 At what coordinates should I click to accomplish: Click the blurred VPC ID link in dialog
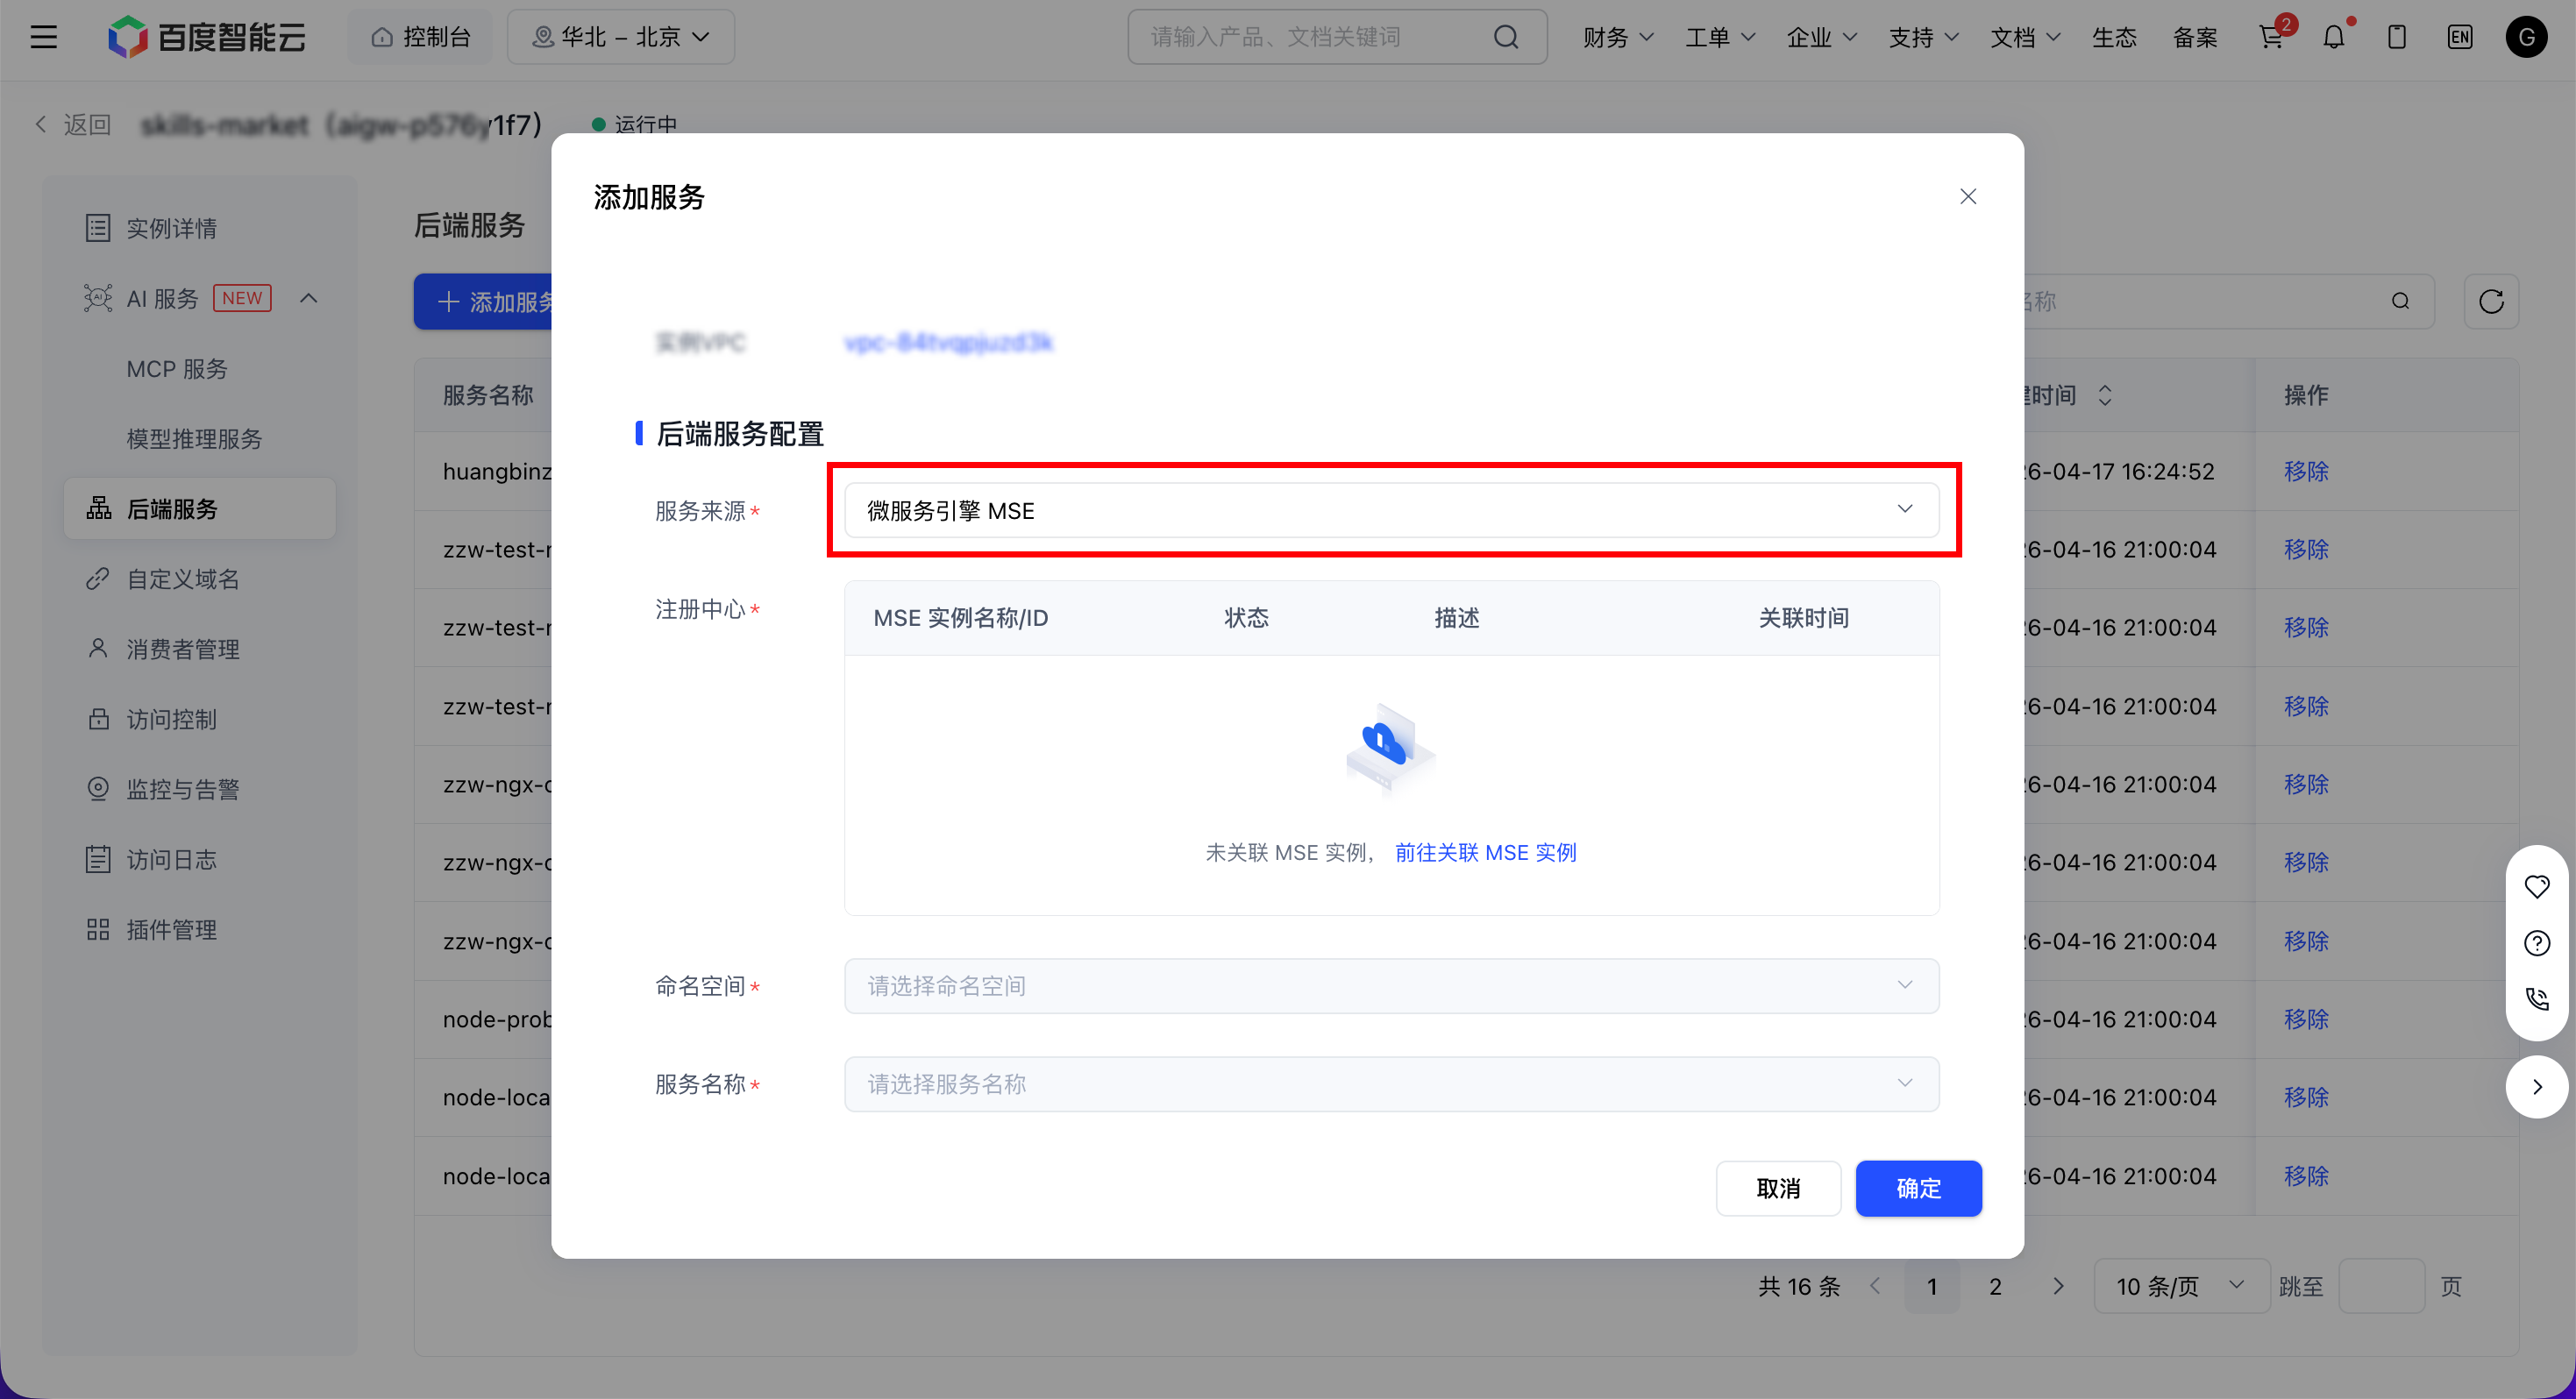(948, 342)
